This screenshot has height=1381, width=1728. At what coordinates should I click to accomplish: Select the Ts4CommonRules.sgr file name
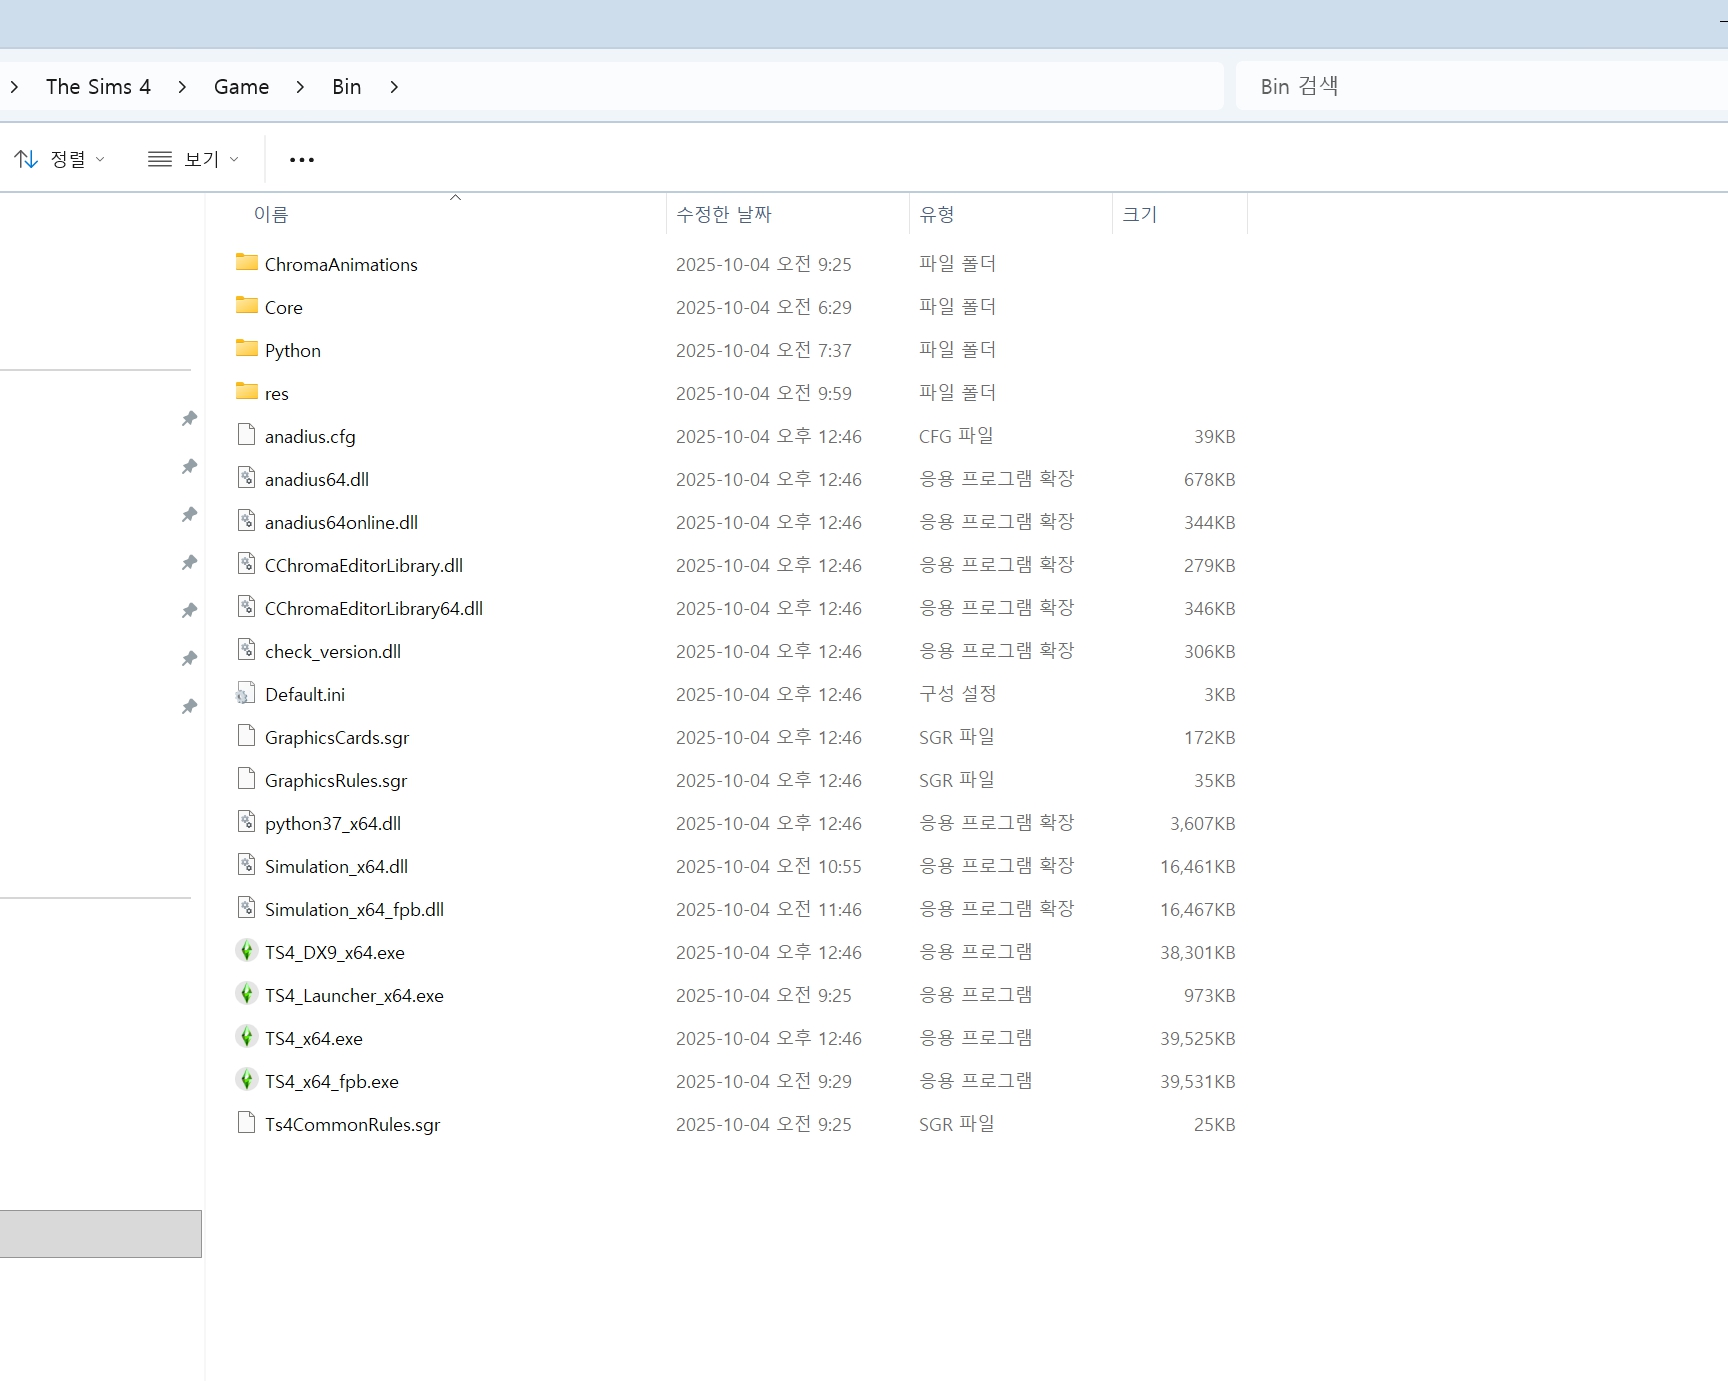(352, 1124)
